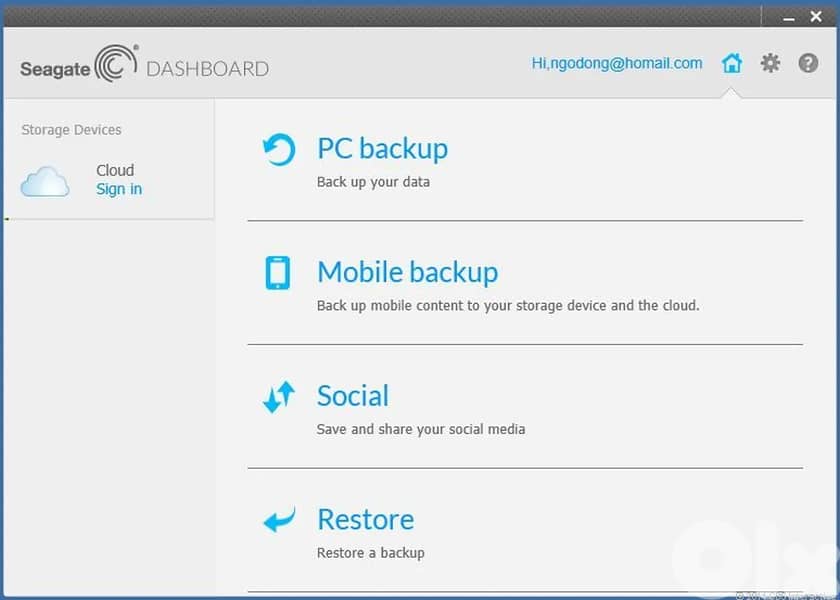Viewport: 840px width, 600px height.
Task: Click the Cloud device label
Action: click(x=115, y=170)
